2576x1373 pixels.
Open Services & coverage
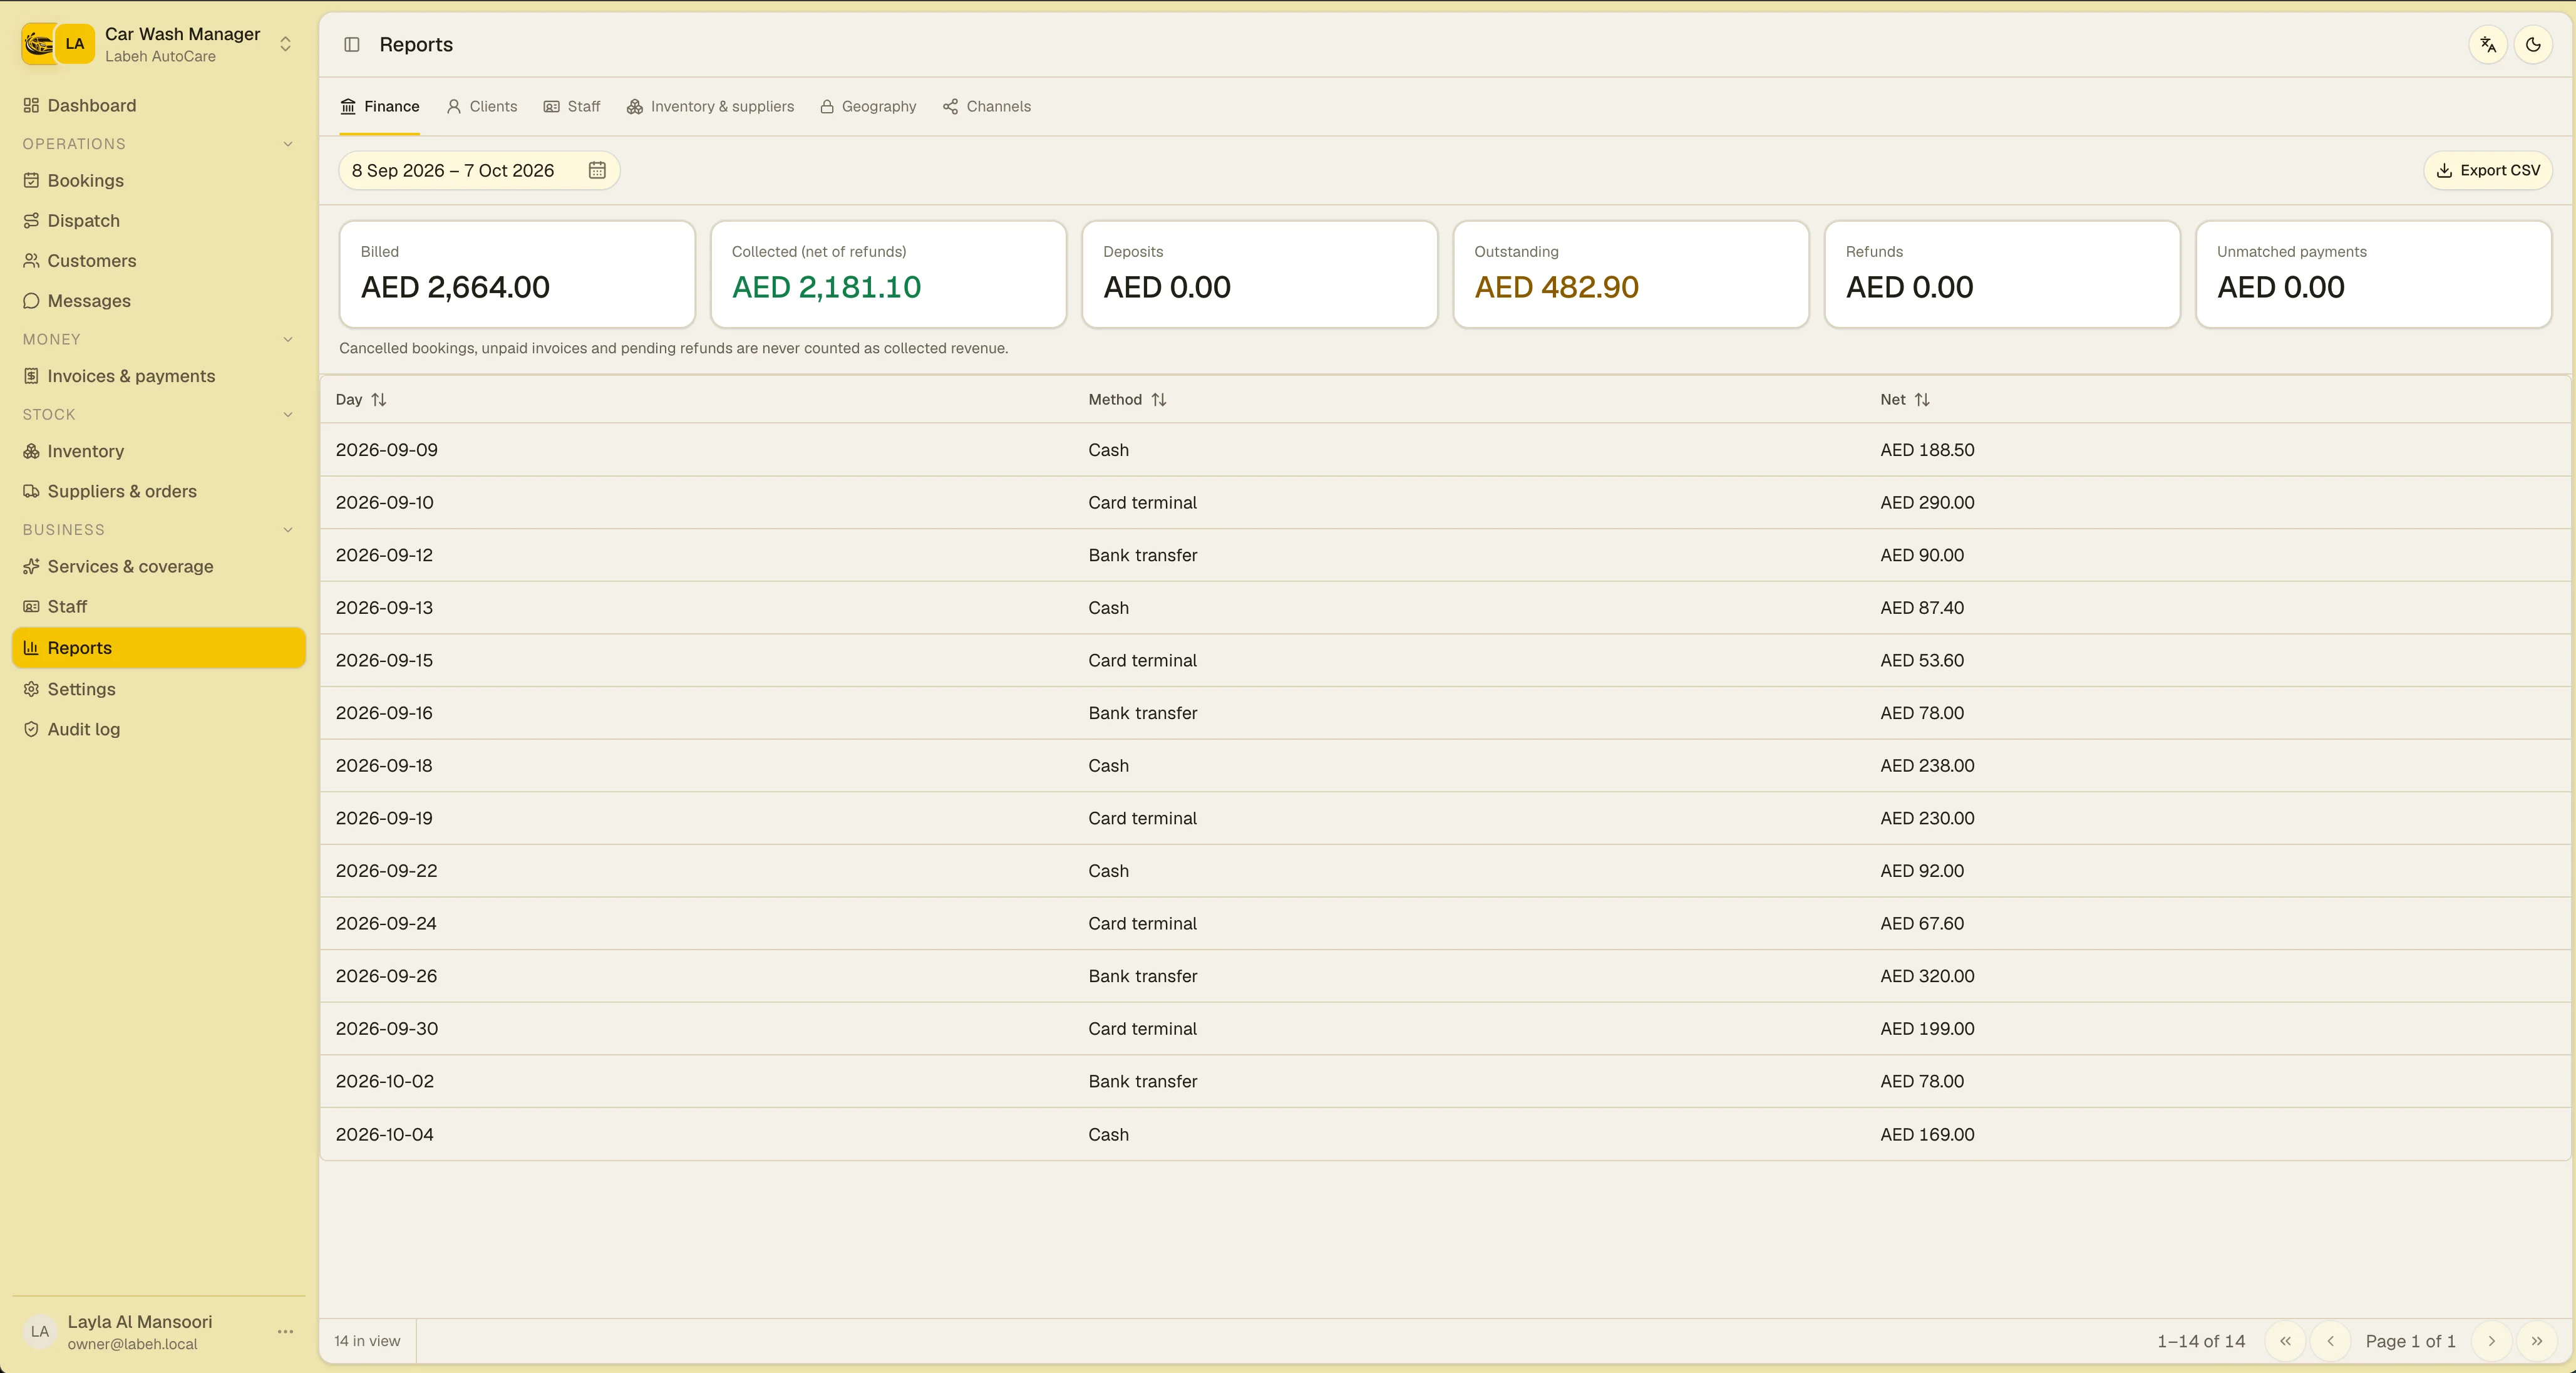pyautogui.click(x=159, y=566)
